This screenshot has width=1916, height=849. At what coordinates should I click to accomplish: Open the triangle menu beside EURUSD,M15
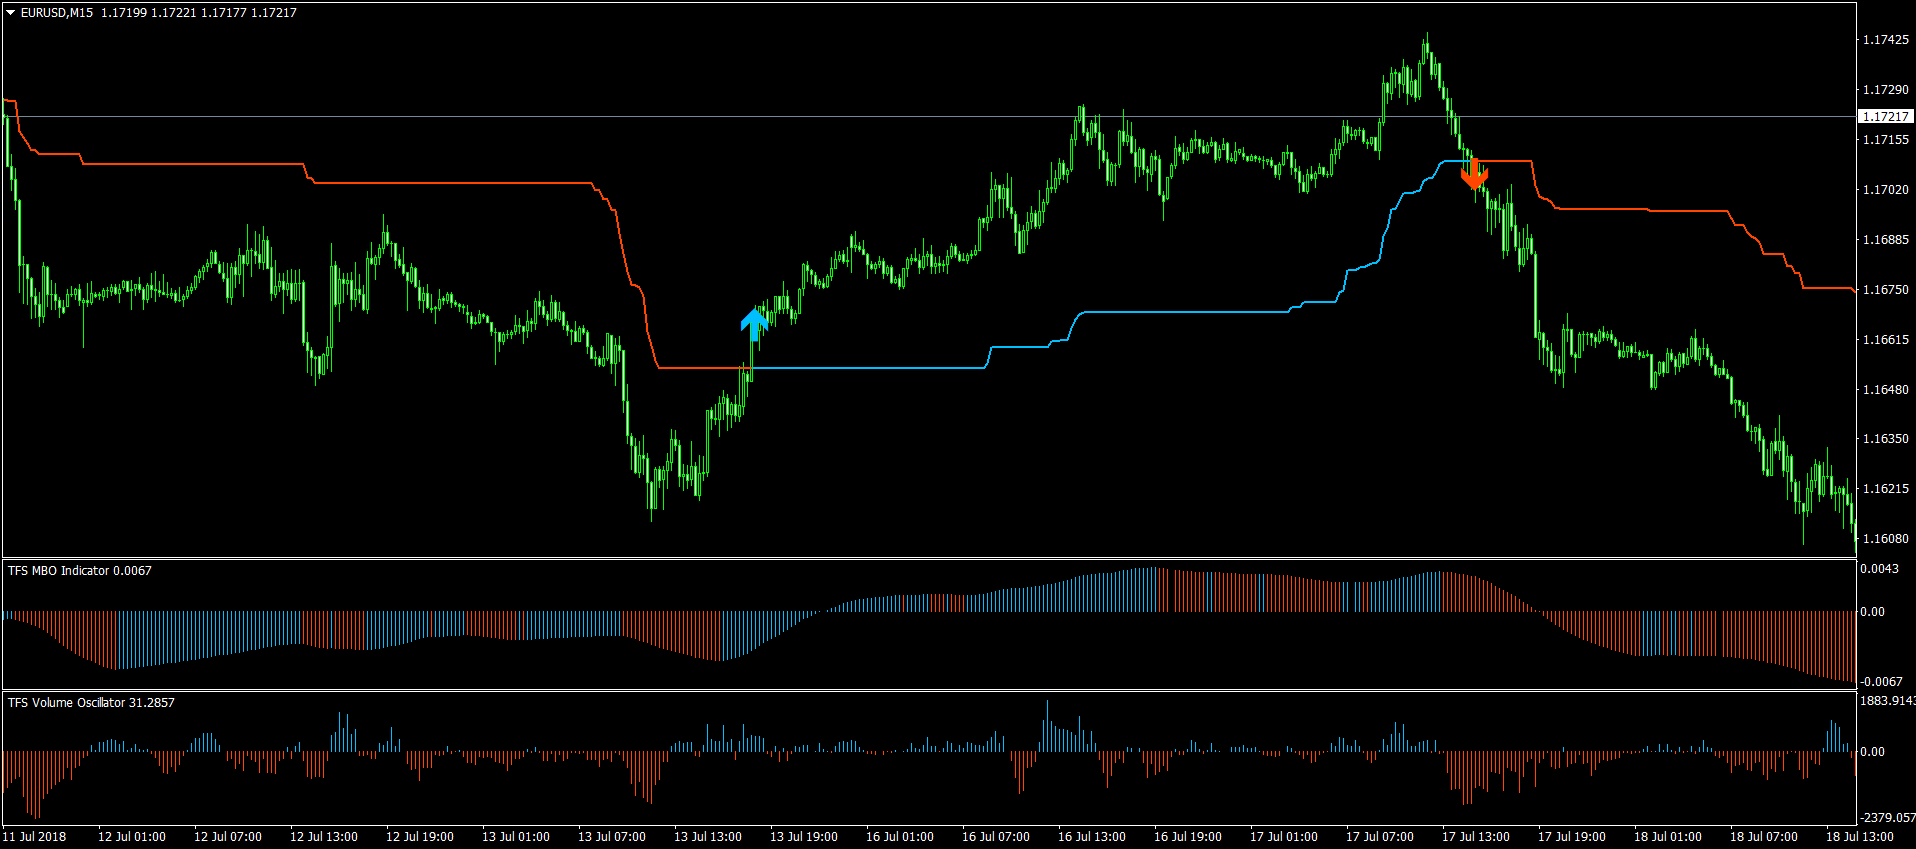[x=10, y=13]
